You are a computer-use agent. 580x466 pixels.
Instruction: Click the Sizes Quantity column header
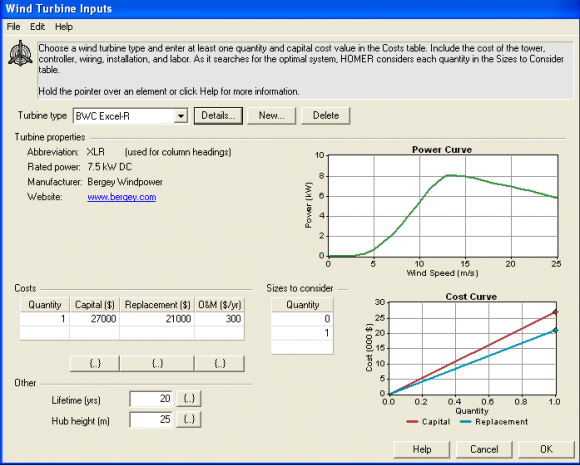(302, 305)
